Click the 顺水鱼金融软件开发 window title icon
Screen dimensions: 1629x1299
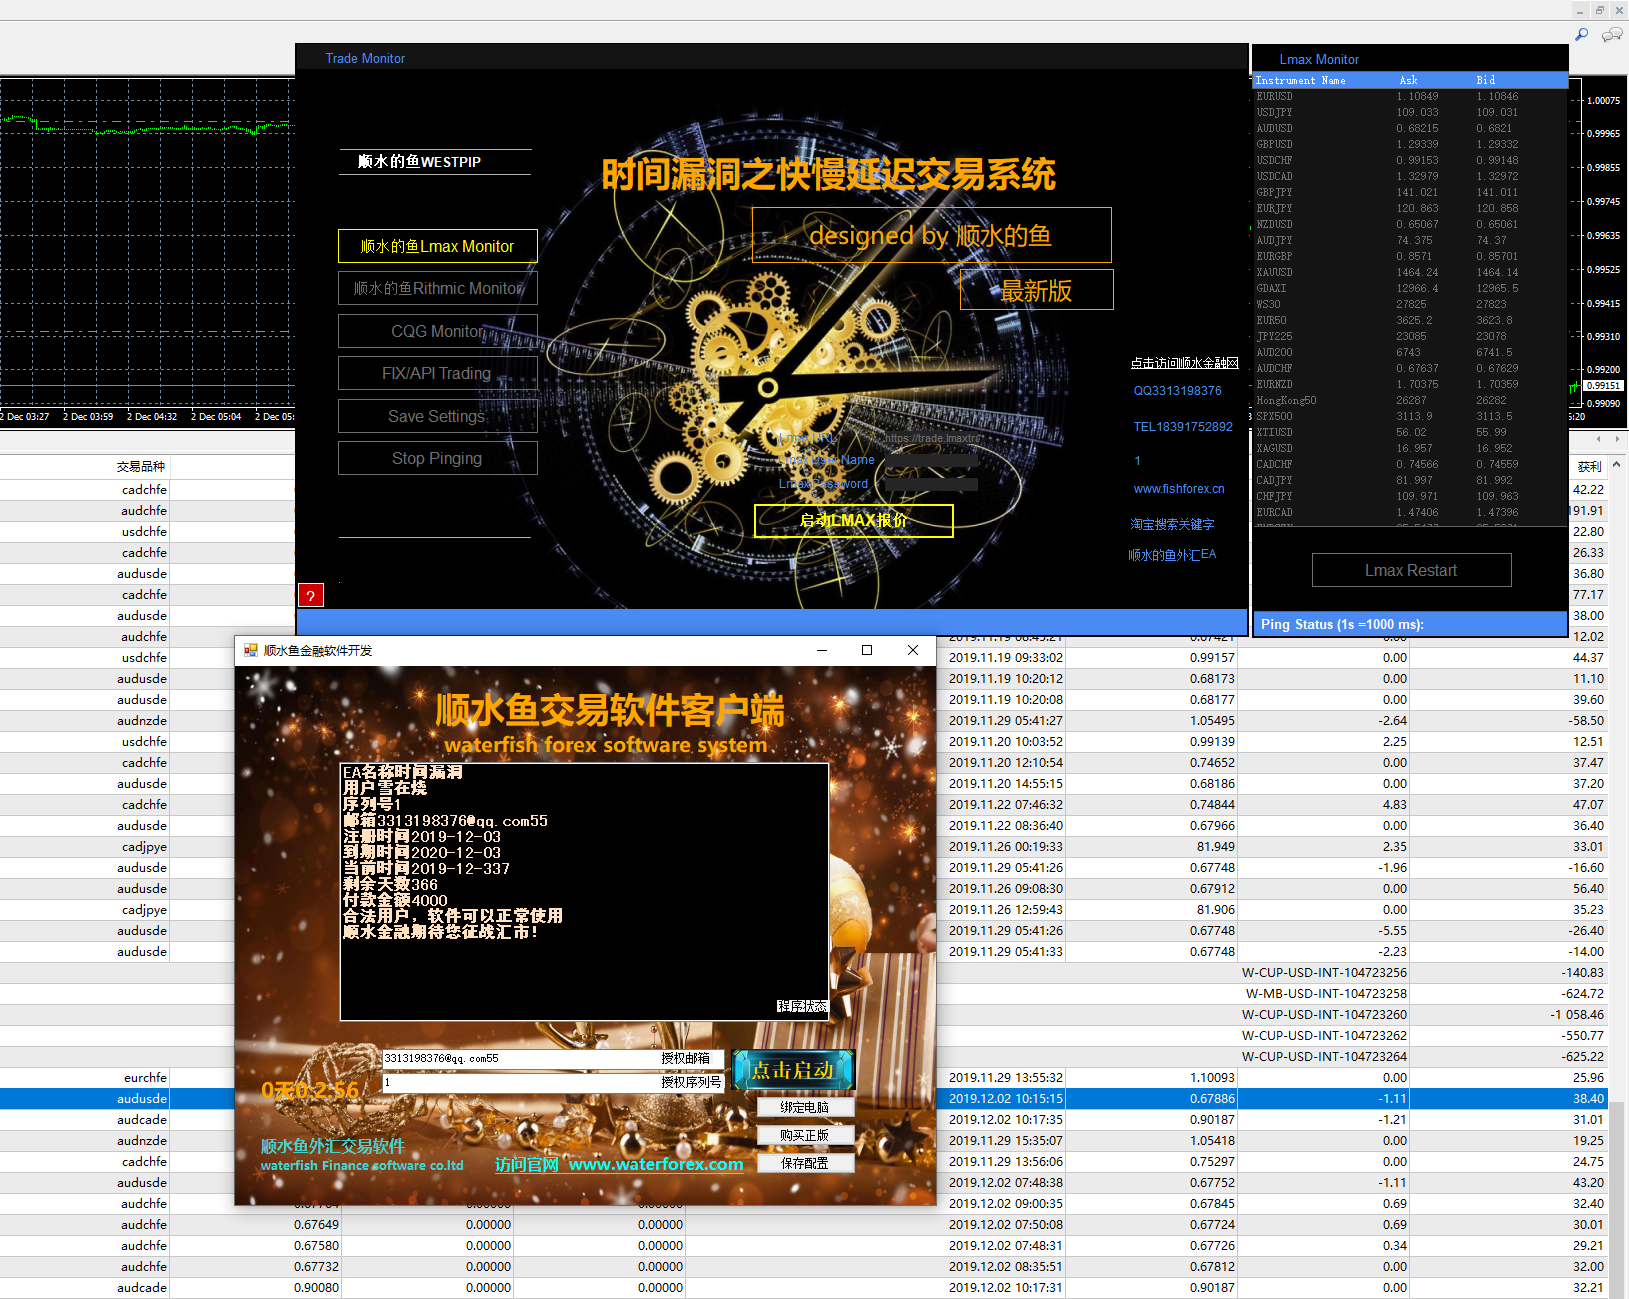(x=251, y=650)
